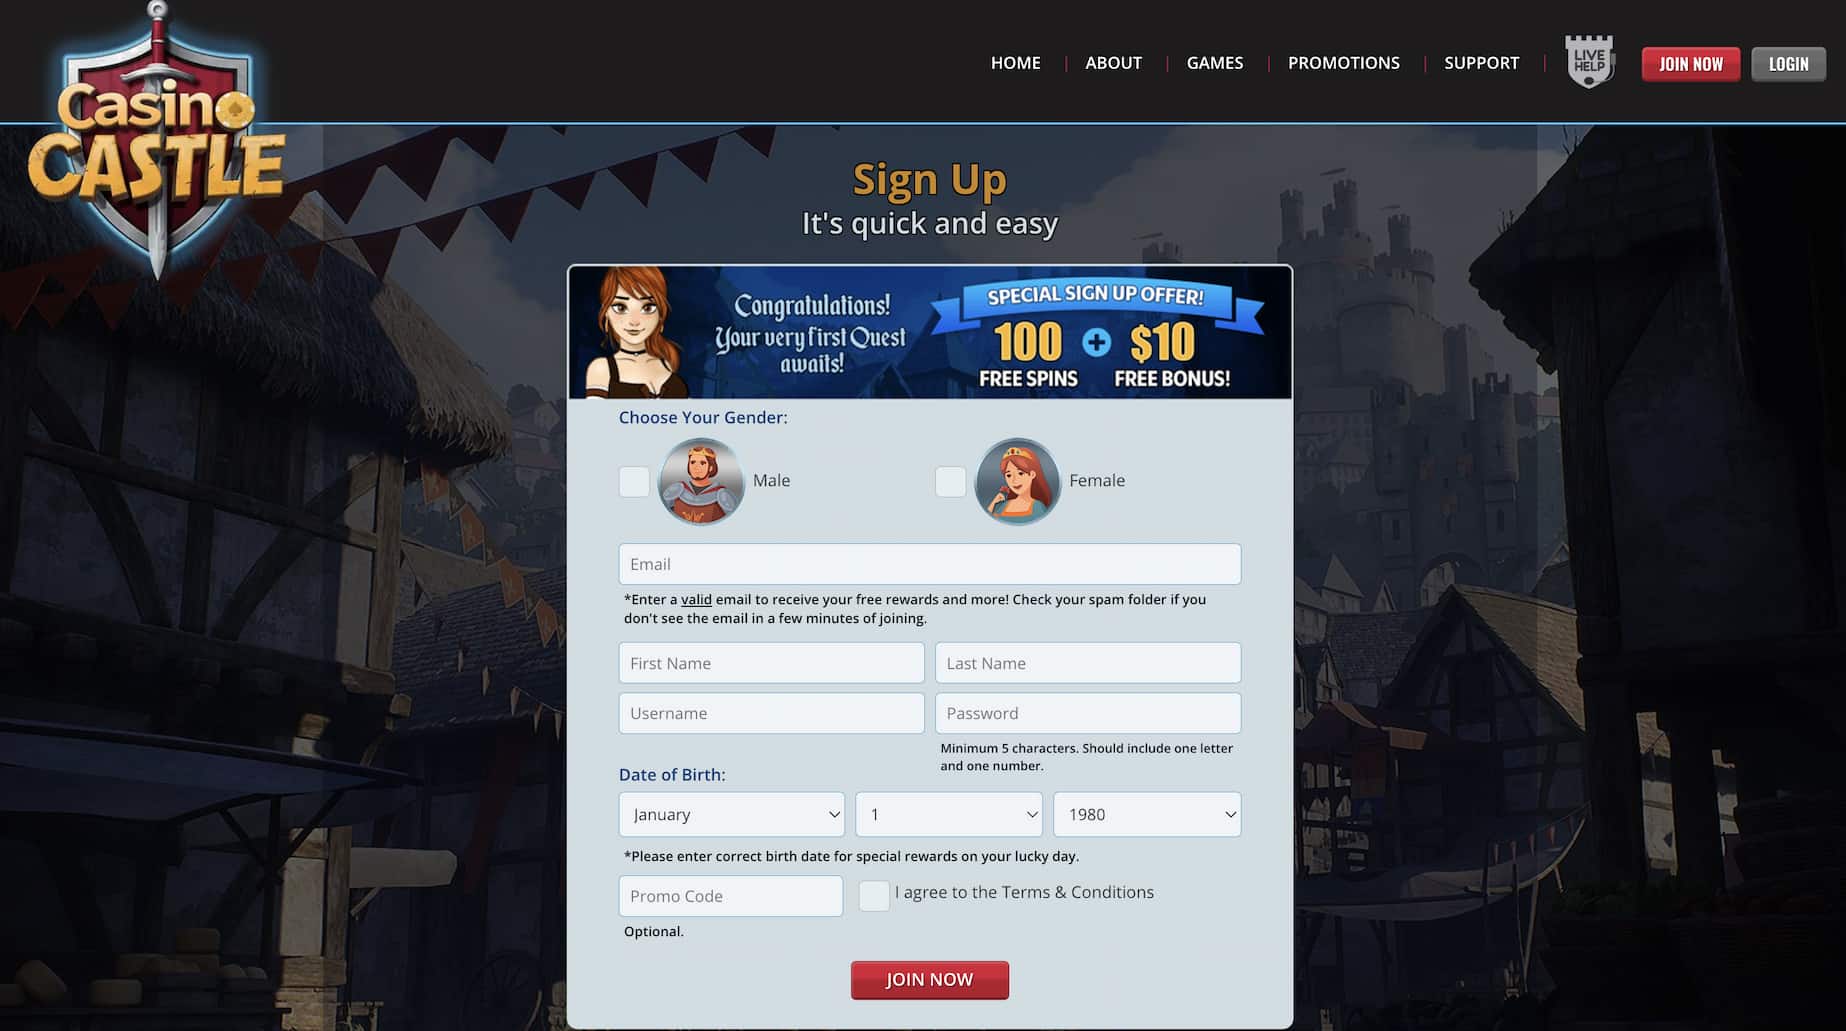
Task: Select the male king avatar
Action: pyautogui.click(x=701, y=481)
